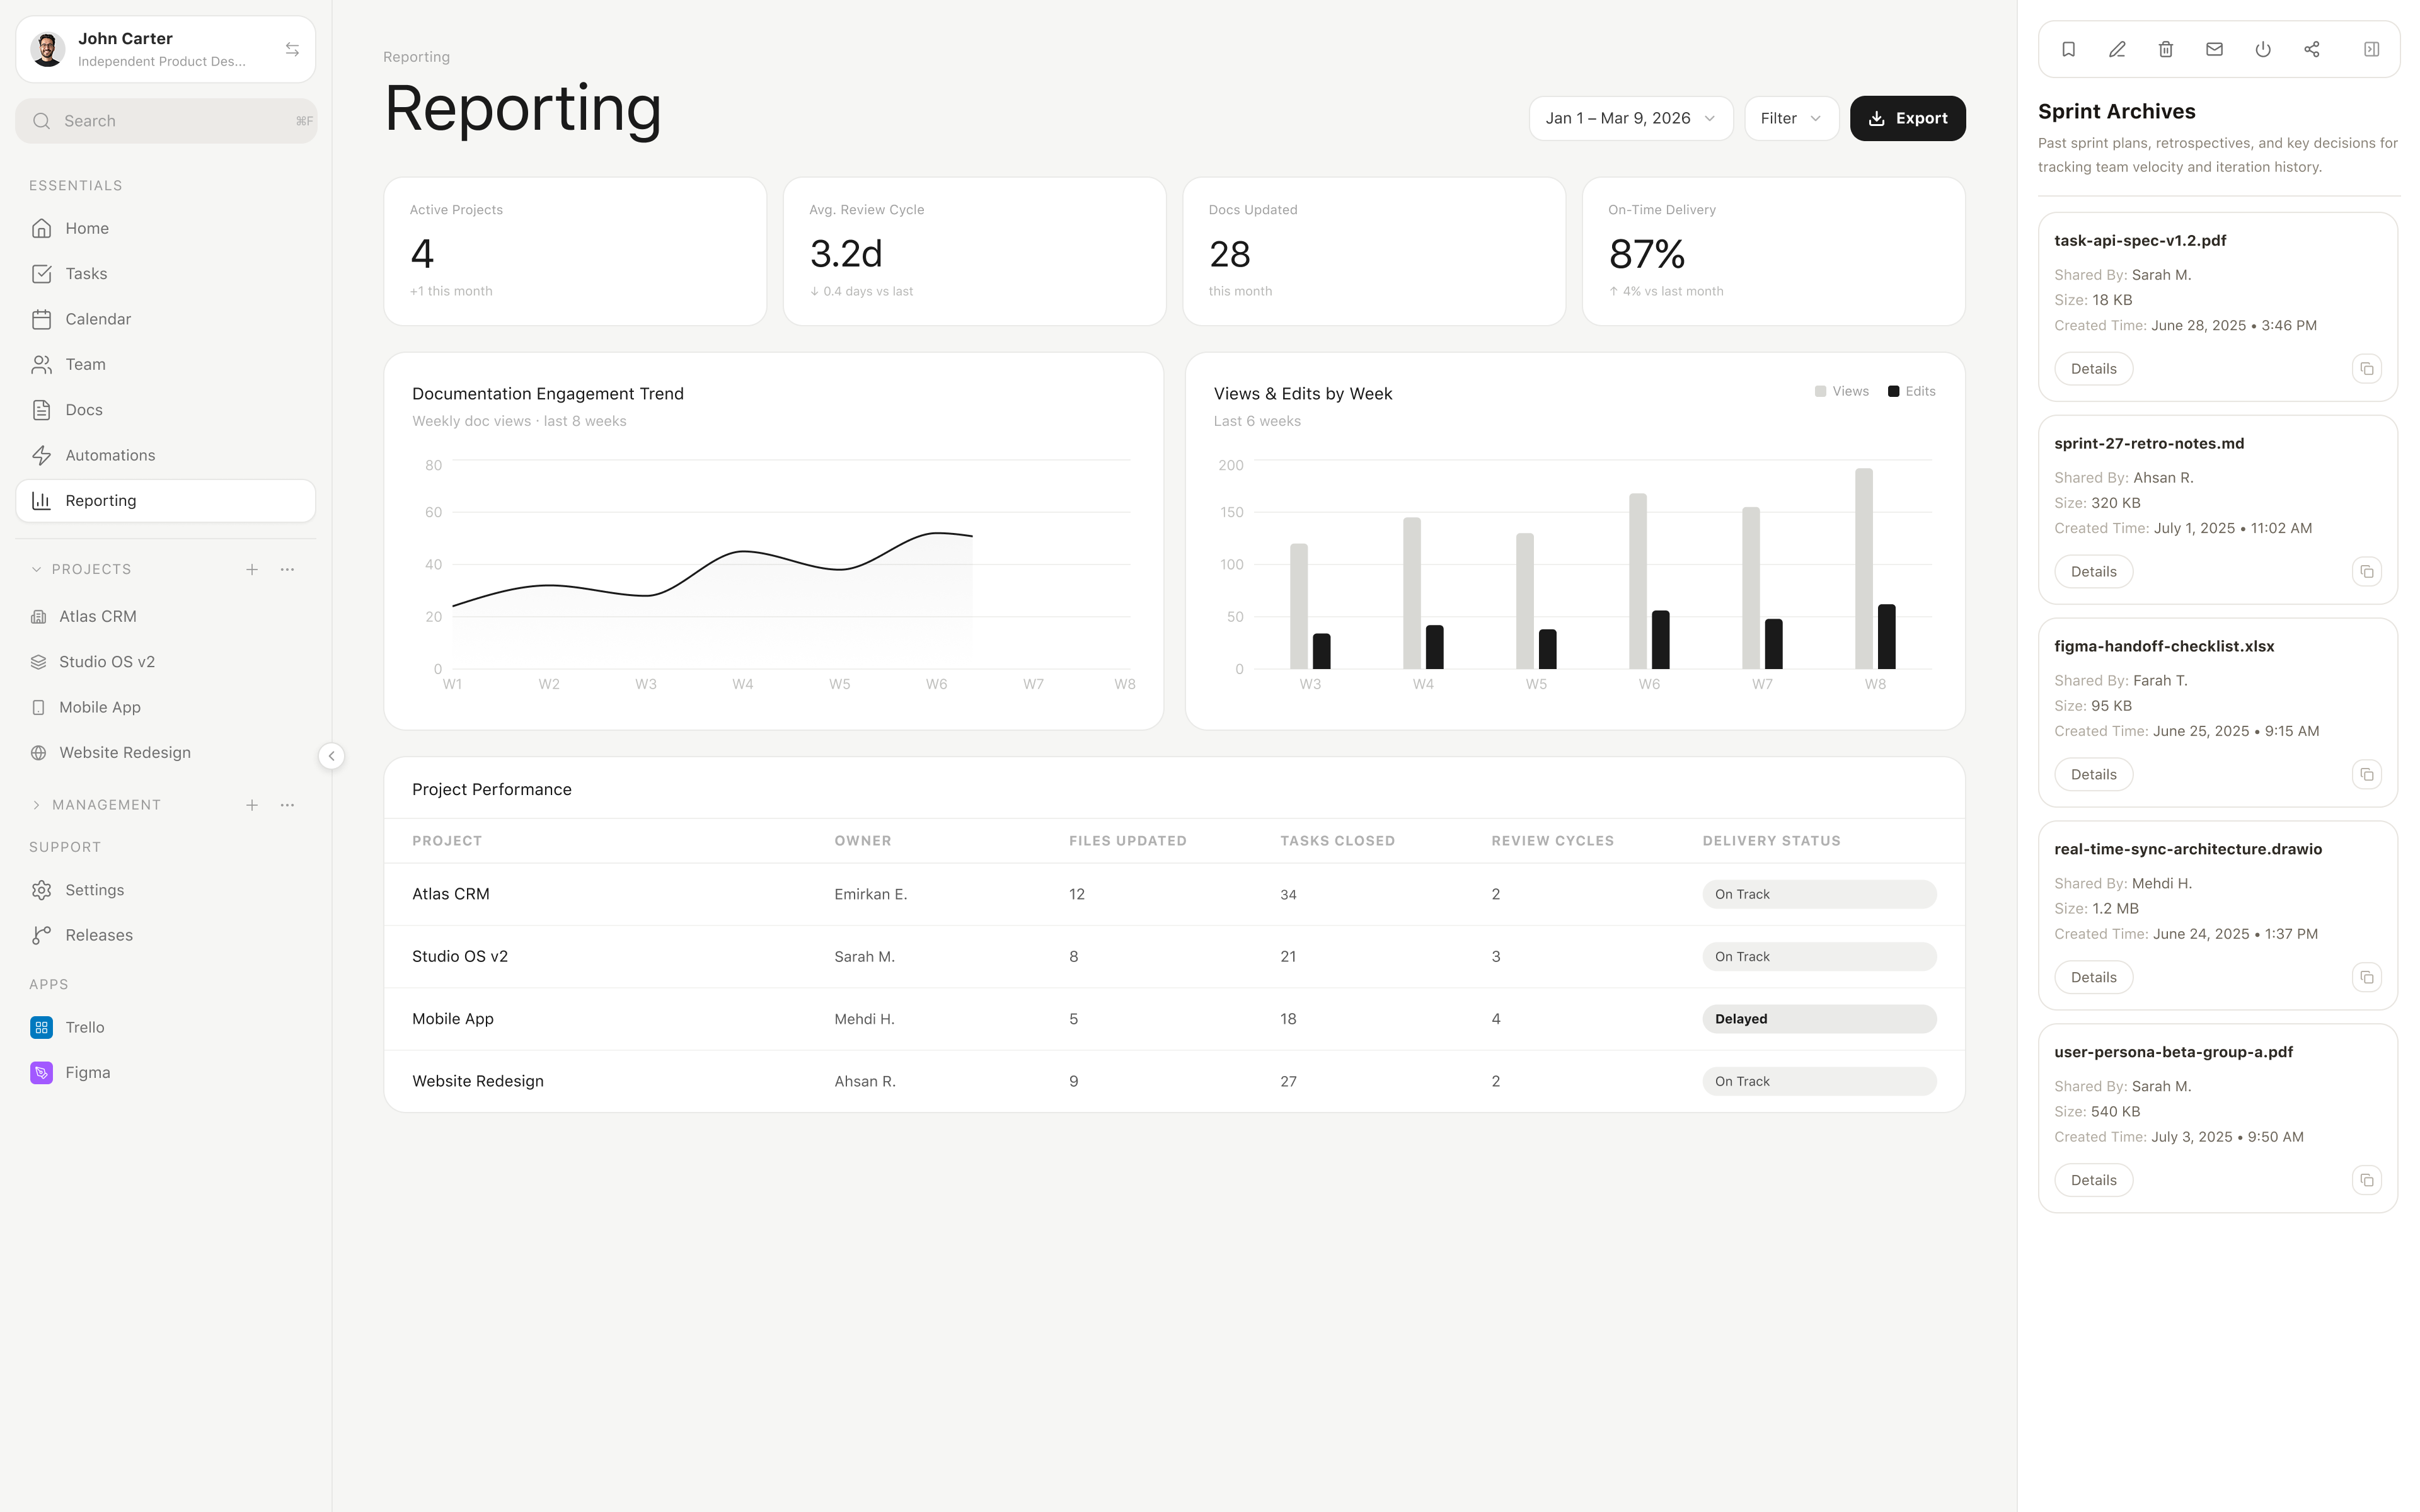
Task: Click the Views legend color swatch
Action: 1820,391
